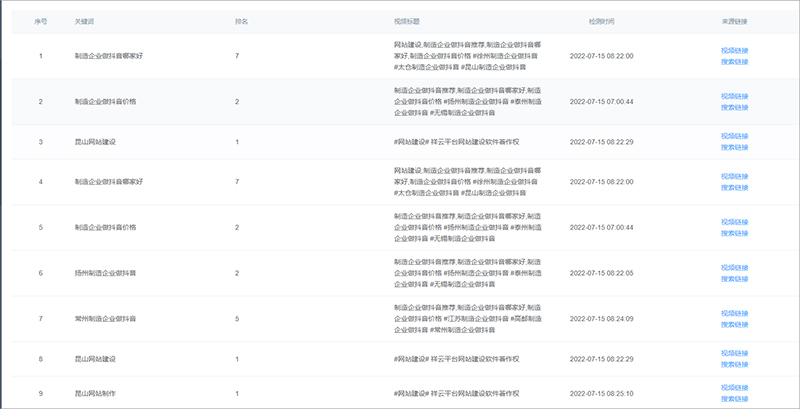Select keyword 常州制造企业做抖音
The image size is (800, 409).
click(x=105, y=319)
